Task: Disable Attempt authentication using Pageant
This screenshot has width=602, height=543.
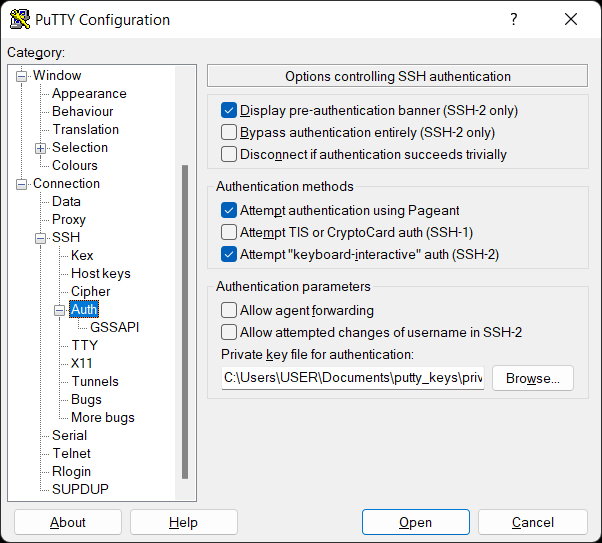Action: [229, 211]
